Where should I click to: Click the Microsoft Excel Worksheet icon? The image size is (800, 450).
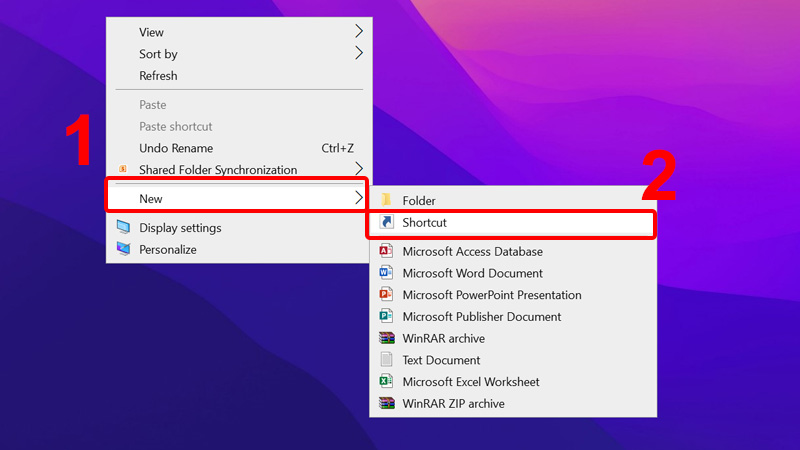(386, 382)
